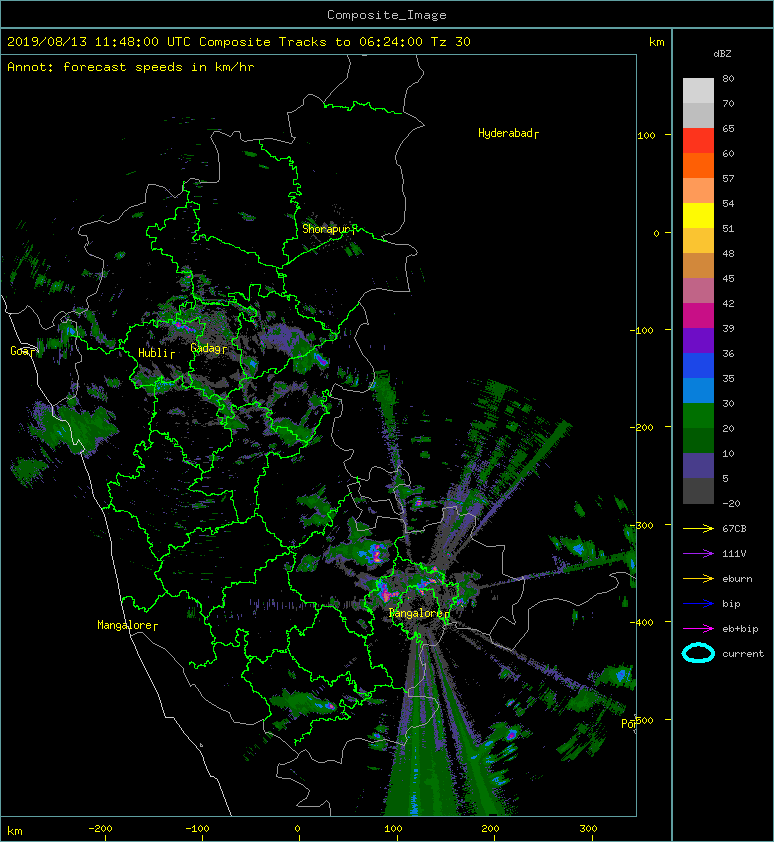
Task: Click the 54 value on the dBZ scale
Action: [728, 204]
